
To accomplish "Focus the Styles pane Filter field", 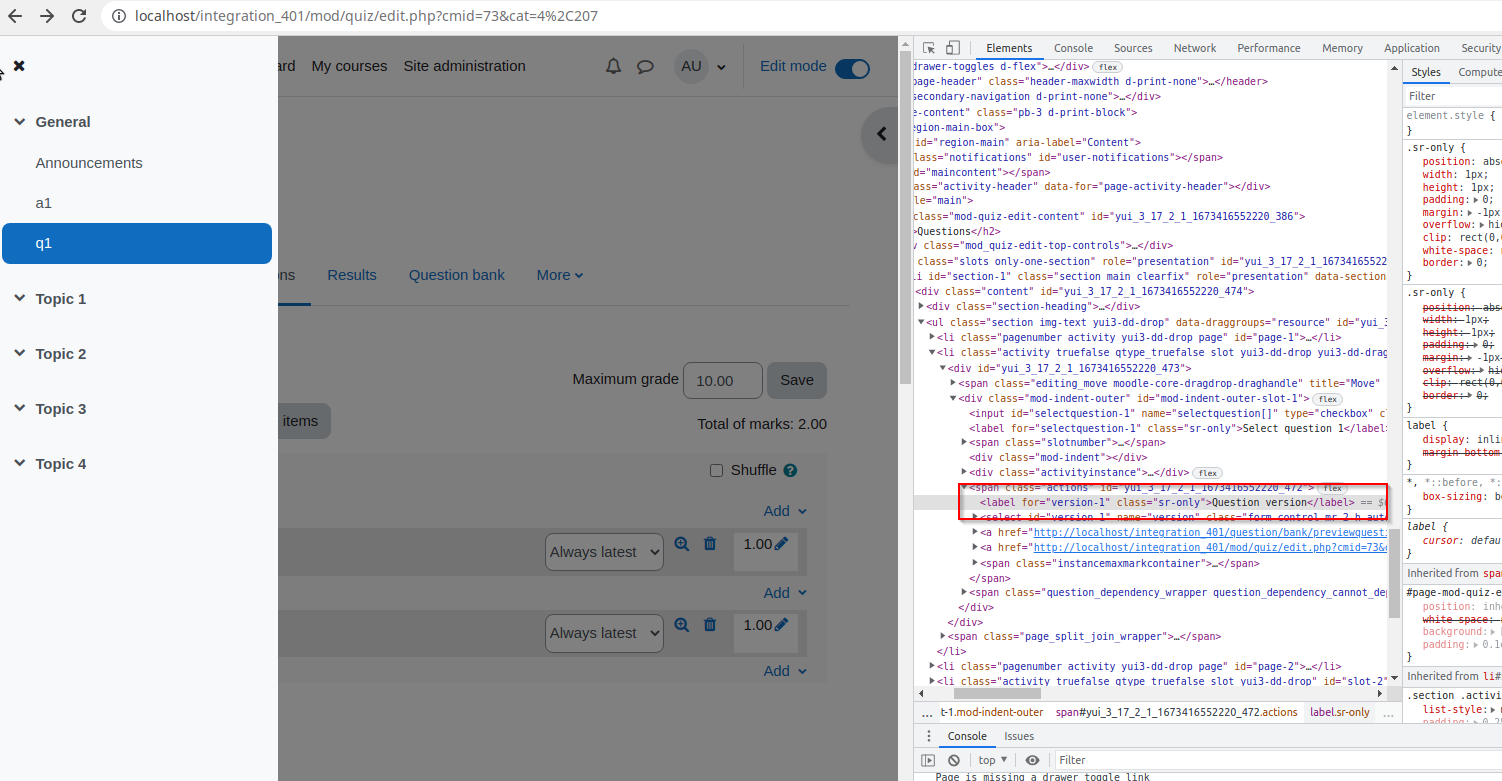I will (1452, 96).
